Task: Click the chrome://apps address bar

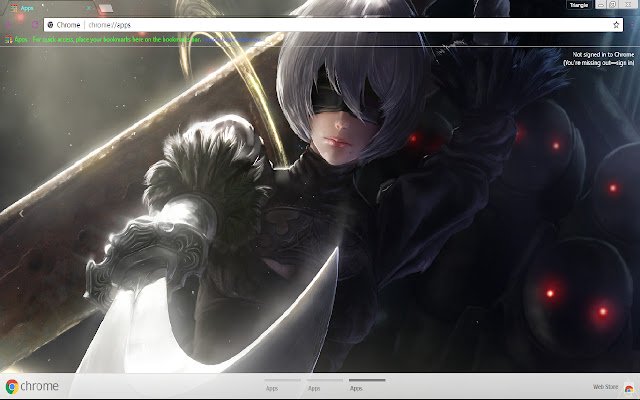Action: click(x=333, y=25)
